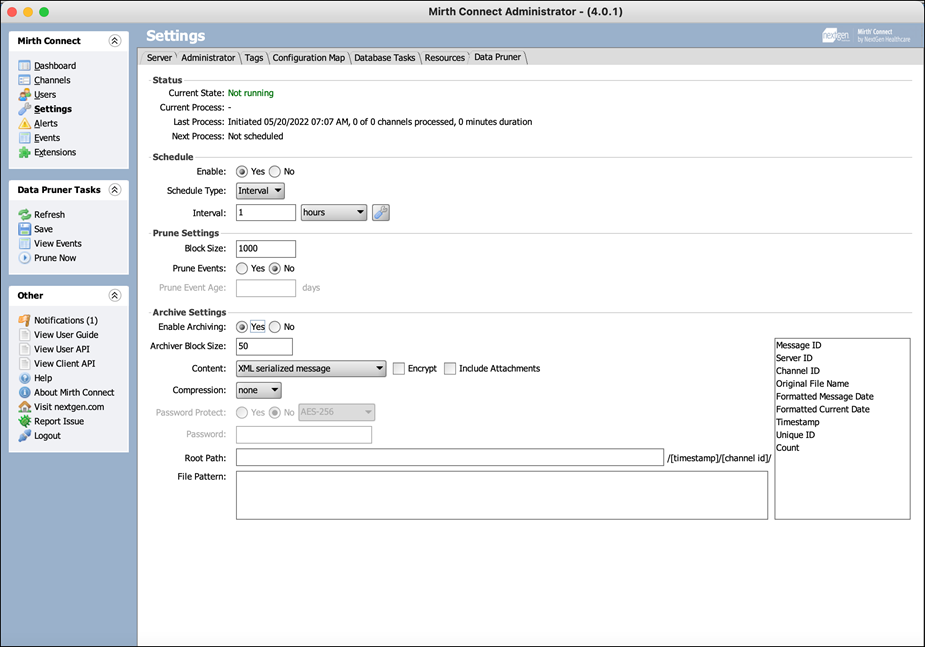Click the View Client API document icon

(24, 363)
